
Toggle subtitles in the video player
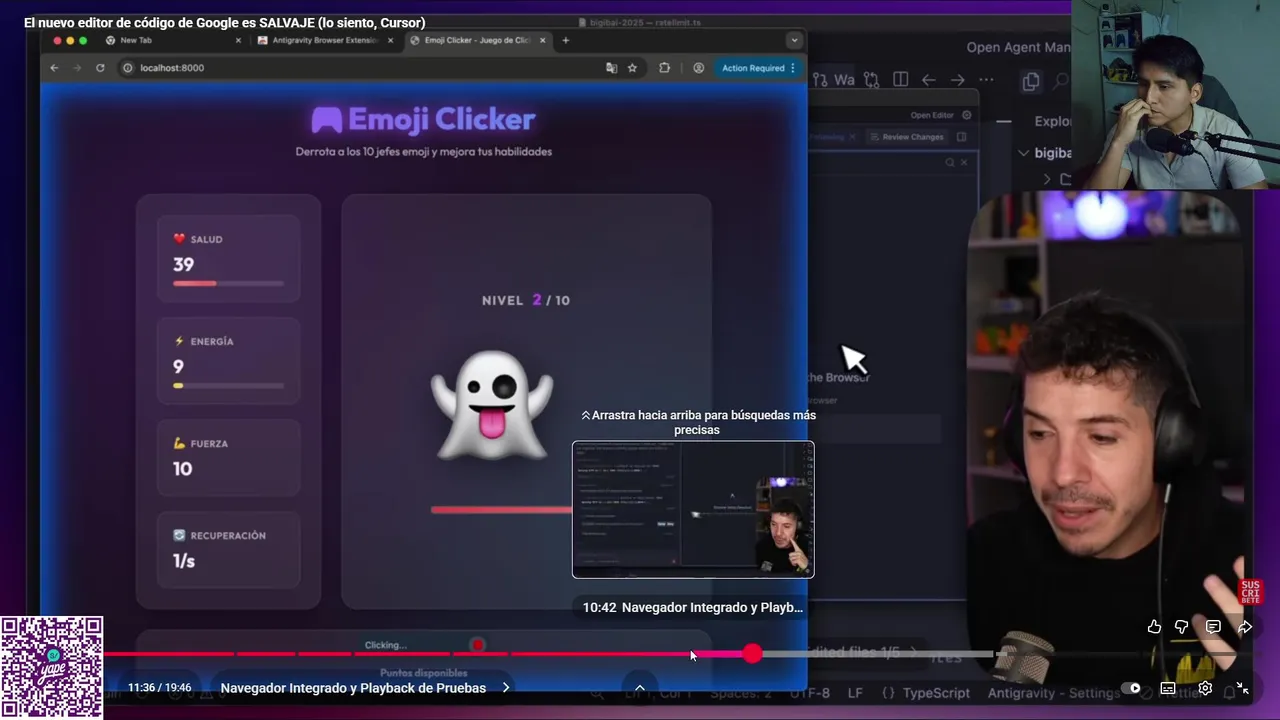tap(1168, 688)
